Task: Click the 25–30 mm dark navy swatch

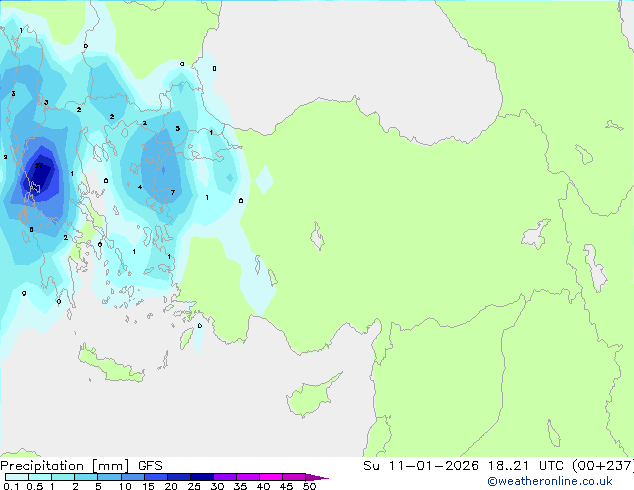Action: (201, 477)
